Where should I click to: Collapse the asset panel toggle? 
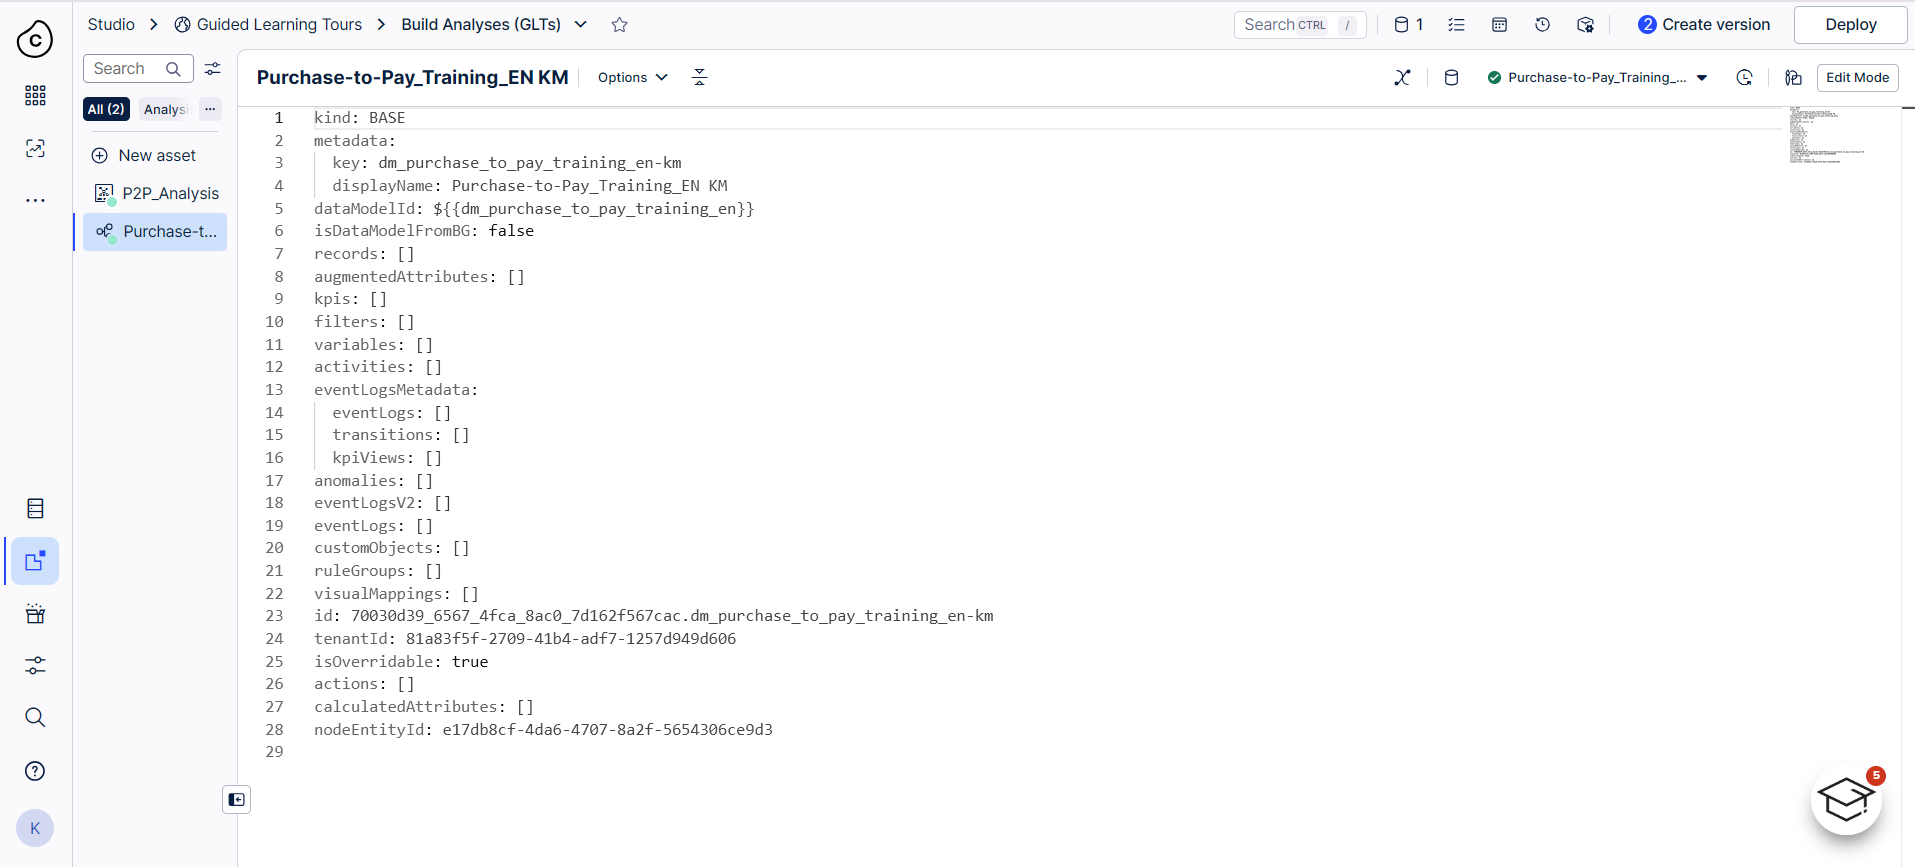point(236,800)
